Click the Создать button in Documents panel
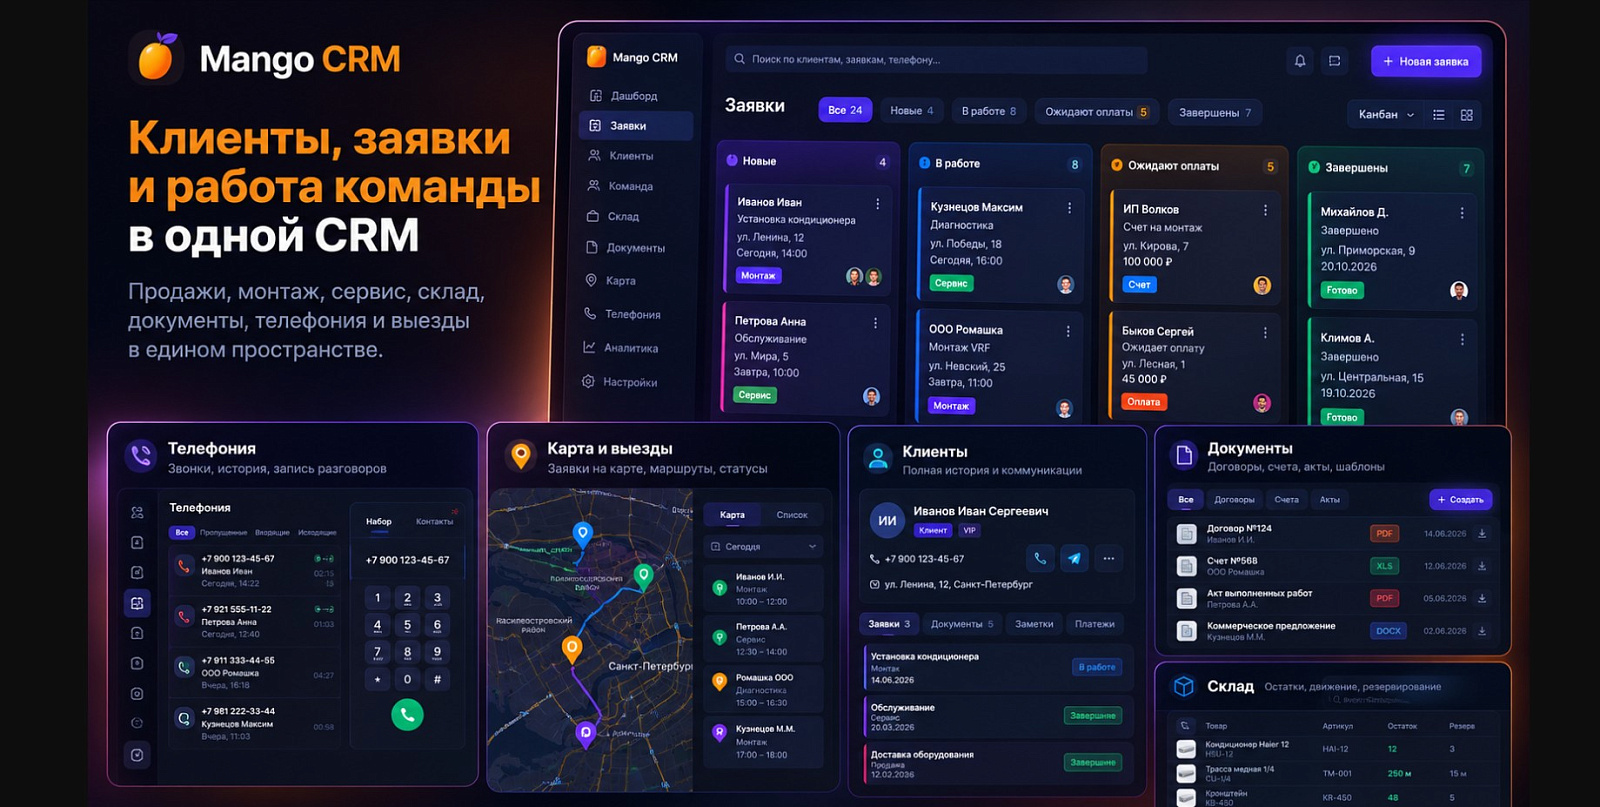The image size is (1600, 807). tap(1461, 499)
